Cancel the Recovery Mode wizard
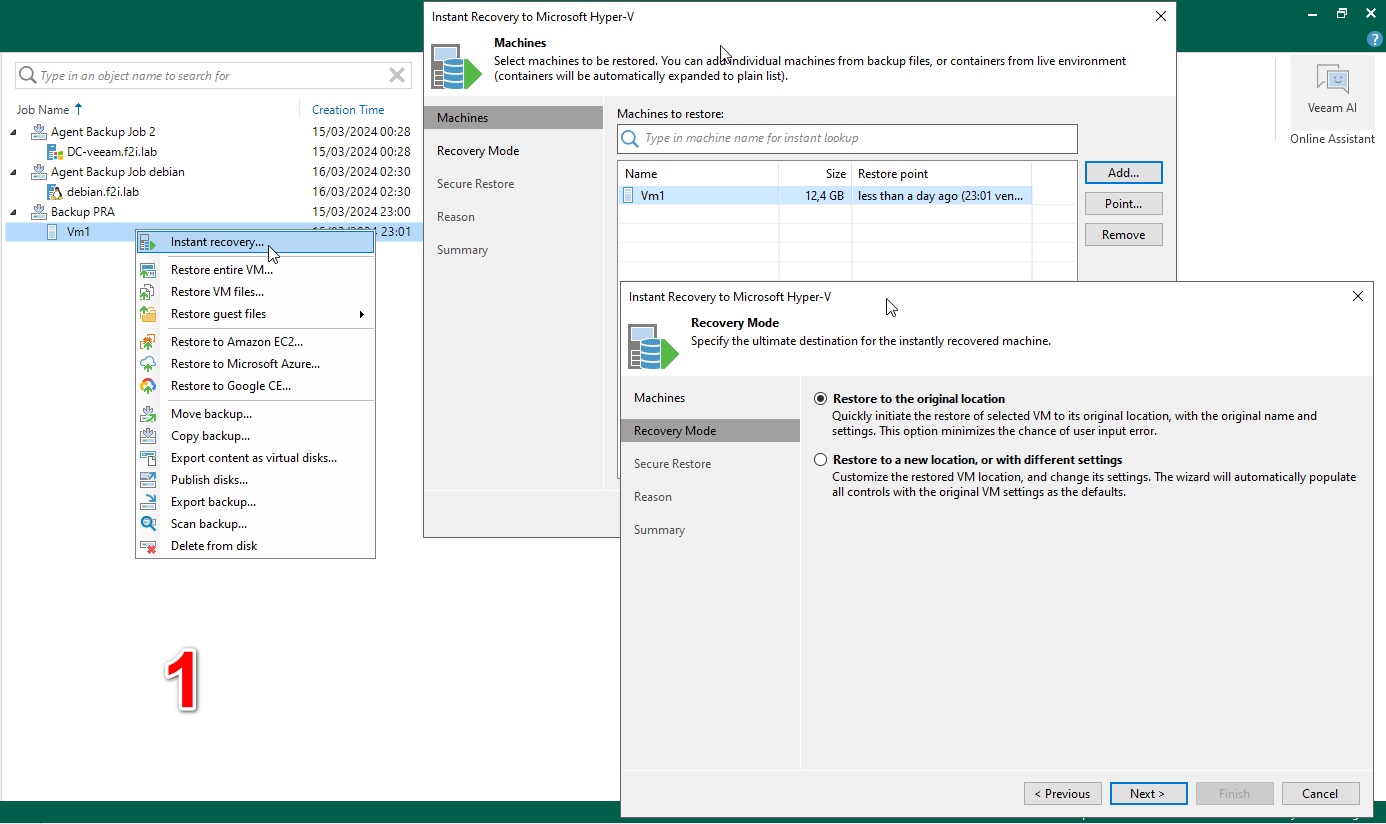 click(x=1321, y=794)
